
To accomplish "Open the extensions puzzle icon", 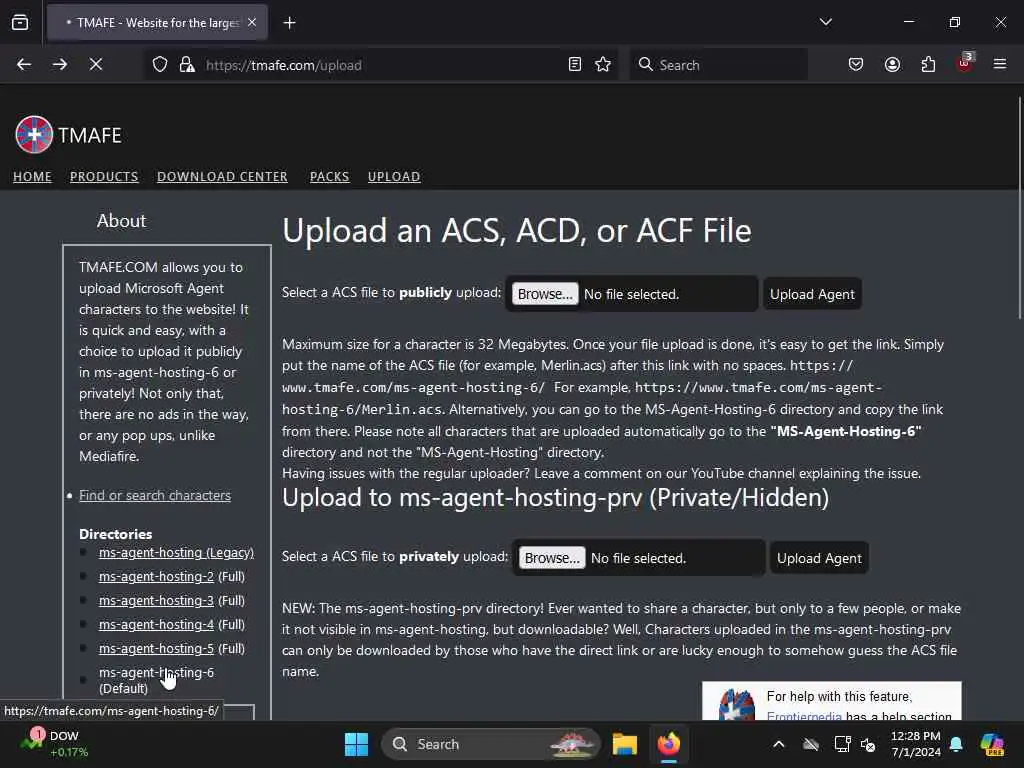I will 928,65.
